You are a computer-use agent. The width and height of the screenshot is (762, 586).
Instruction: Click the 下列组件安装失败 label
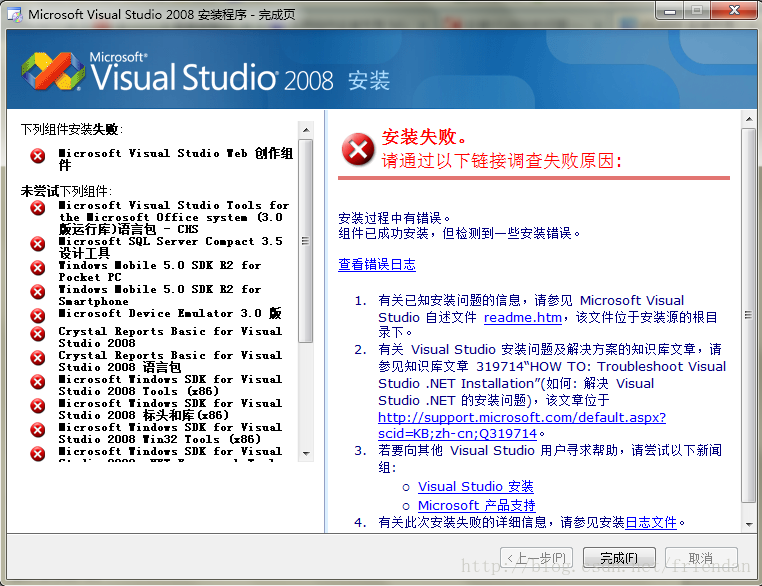[71, 129]
